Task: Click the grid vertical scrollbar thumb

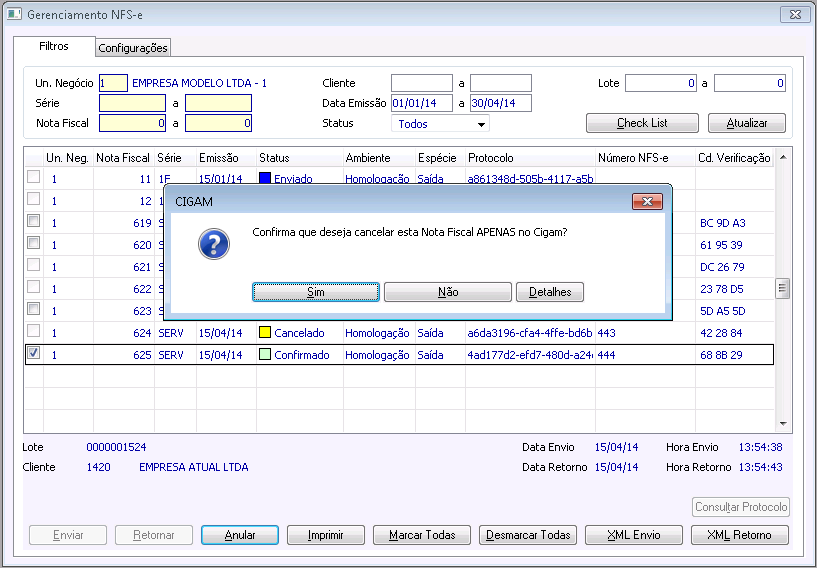Action: tap(782, 288)
